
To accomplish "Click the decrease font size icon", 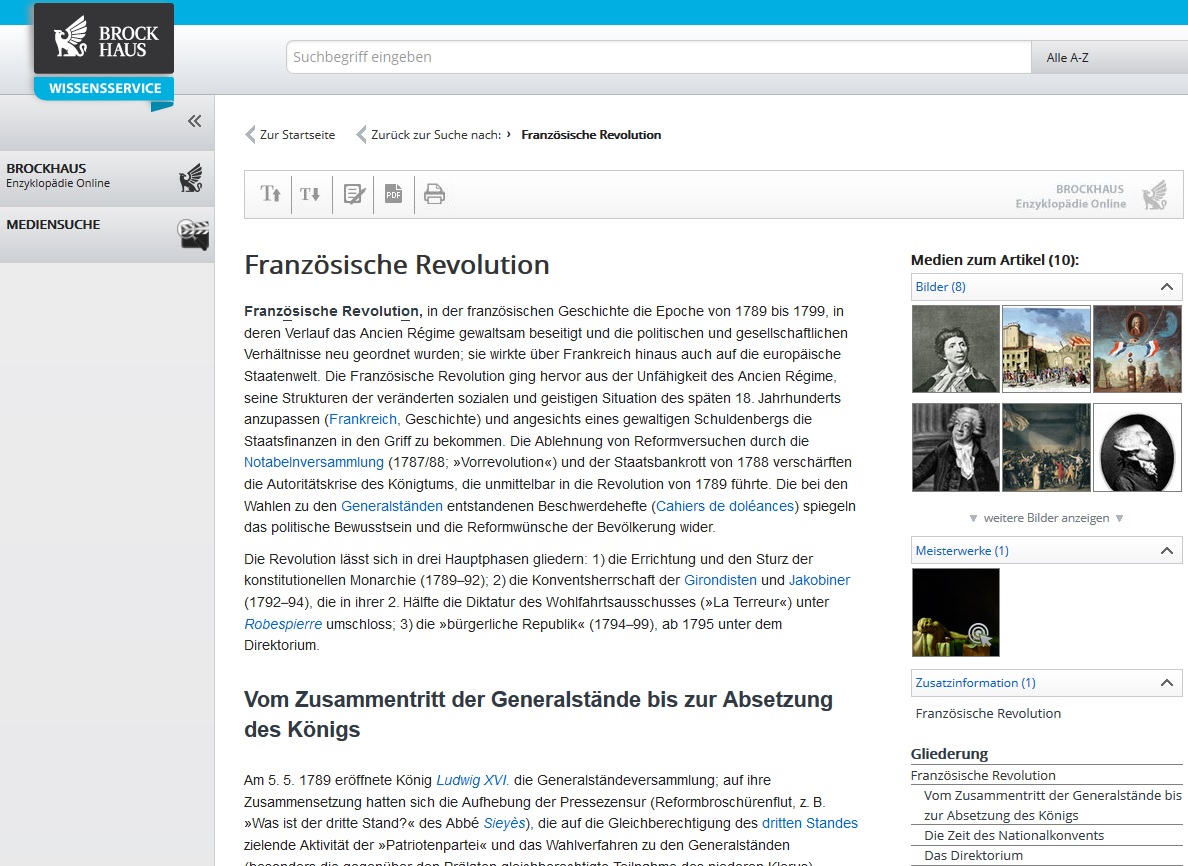I will pyautogui.click(x=311, y=194).
